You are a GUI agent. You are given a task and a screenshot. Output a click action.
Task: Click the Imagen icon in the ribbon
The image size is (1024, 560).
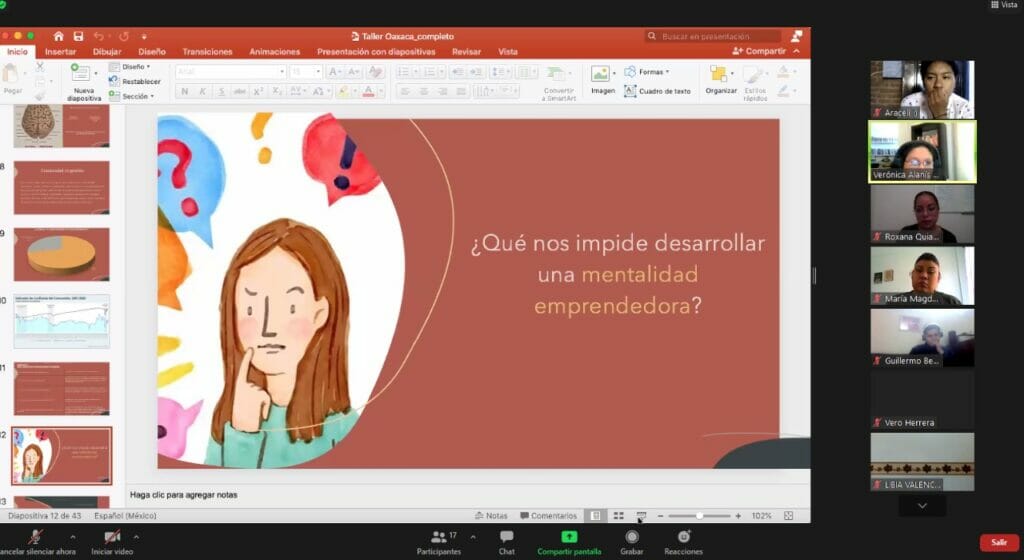coord(601,75)
